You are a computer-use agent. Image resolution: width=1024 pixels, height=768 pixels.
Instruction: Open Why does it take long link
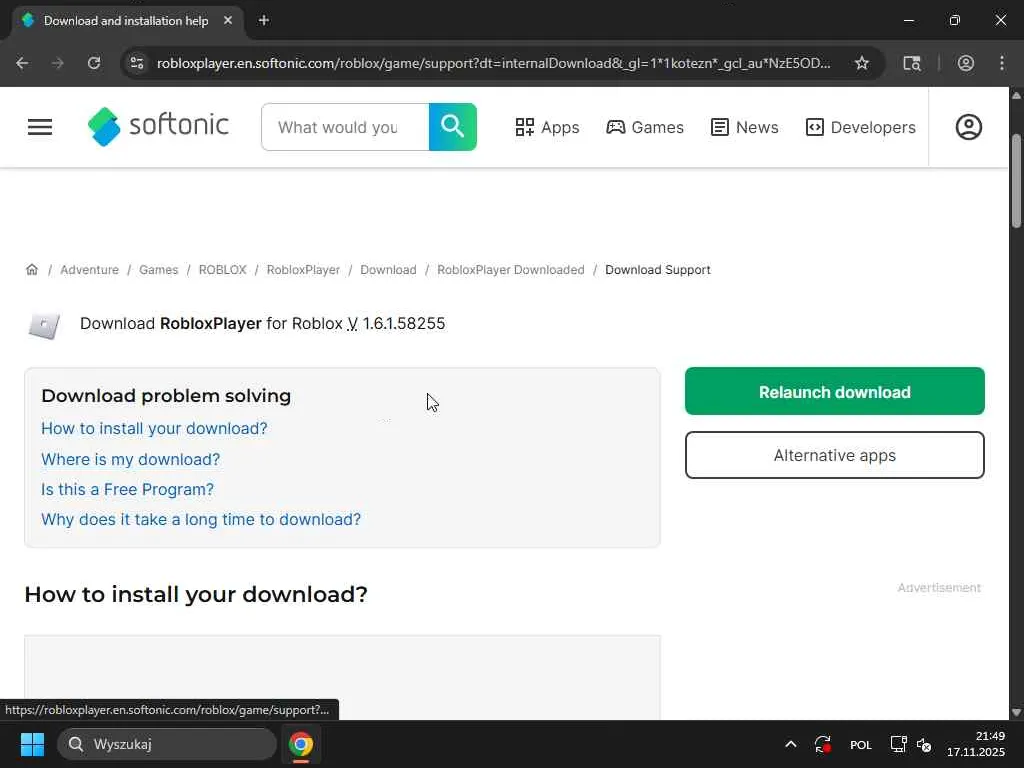tap(201, 519)
